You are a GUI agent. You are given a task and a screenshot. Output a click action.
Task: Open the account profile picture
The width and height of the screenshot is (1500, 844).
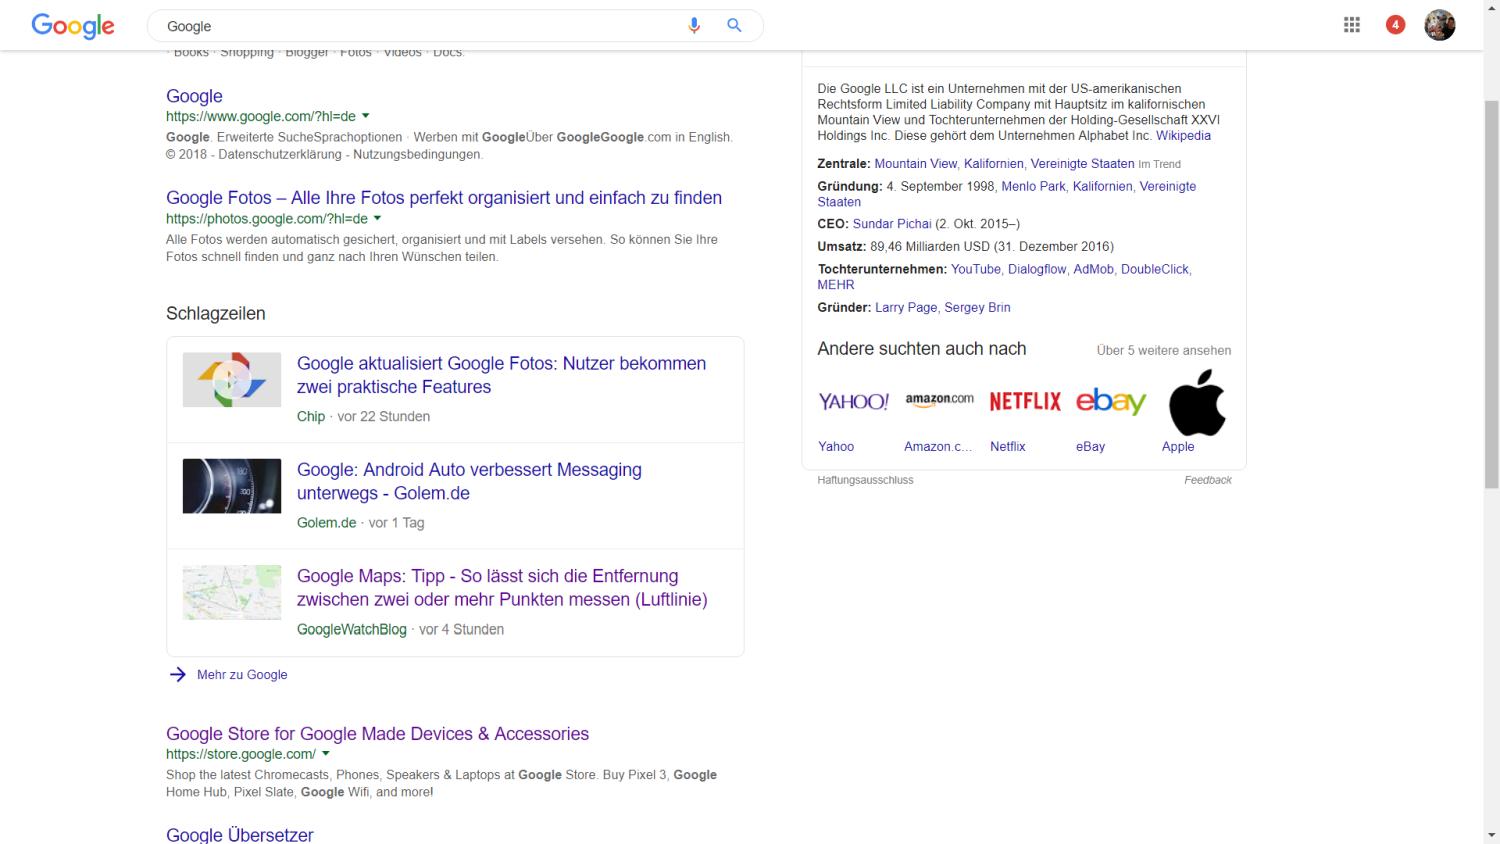(1439, 25)
